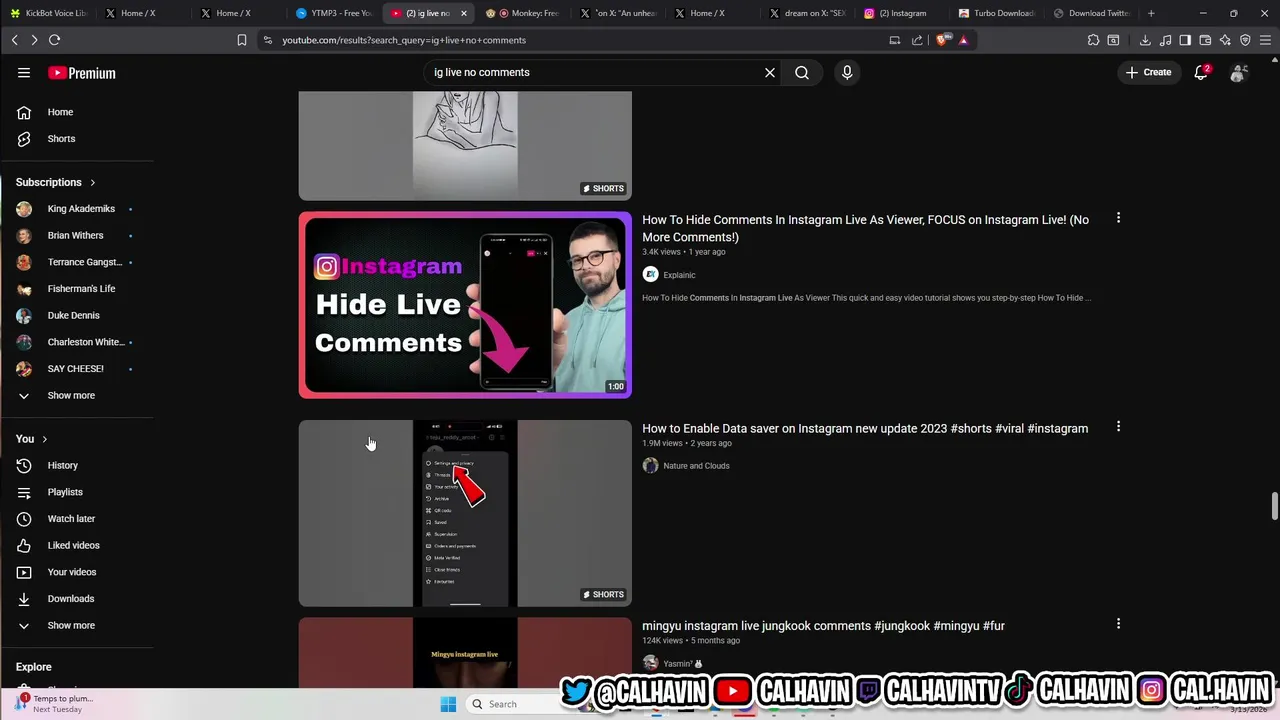Viewport: 1280px width, 720px height.
Task: Switch to Monkey tab
Action: [525, 13]
